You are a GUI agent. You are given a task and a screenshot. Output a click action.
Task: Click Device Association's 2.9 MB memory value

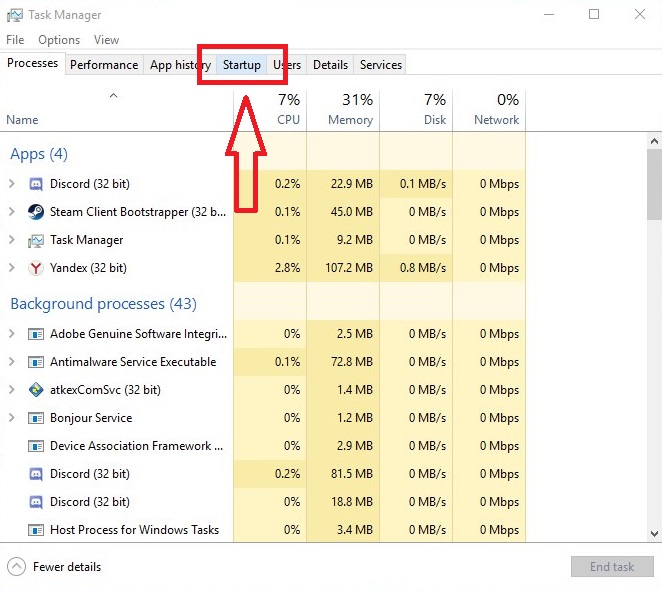pos(355,446)
